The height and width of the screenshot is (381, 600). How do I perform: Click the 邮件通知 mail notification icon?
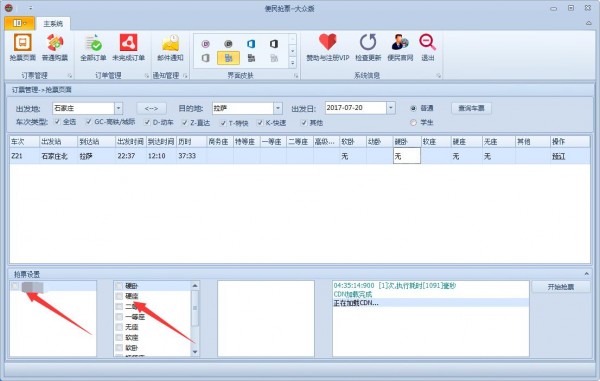[170, 42]
